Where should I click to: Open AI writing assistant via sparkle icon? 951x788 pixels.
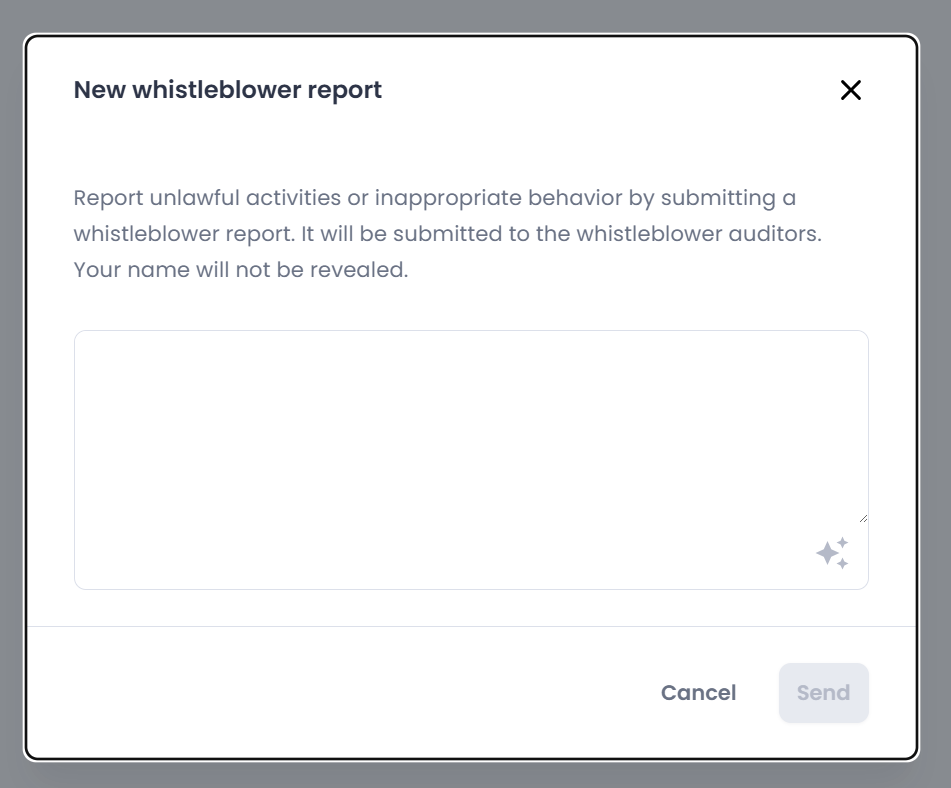832,553
